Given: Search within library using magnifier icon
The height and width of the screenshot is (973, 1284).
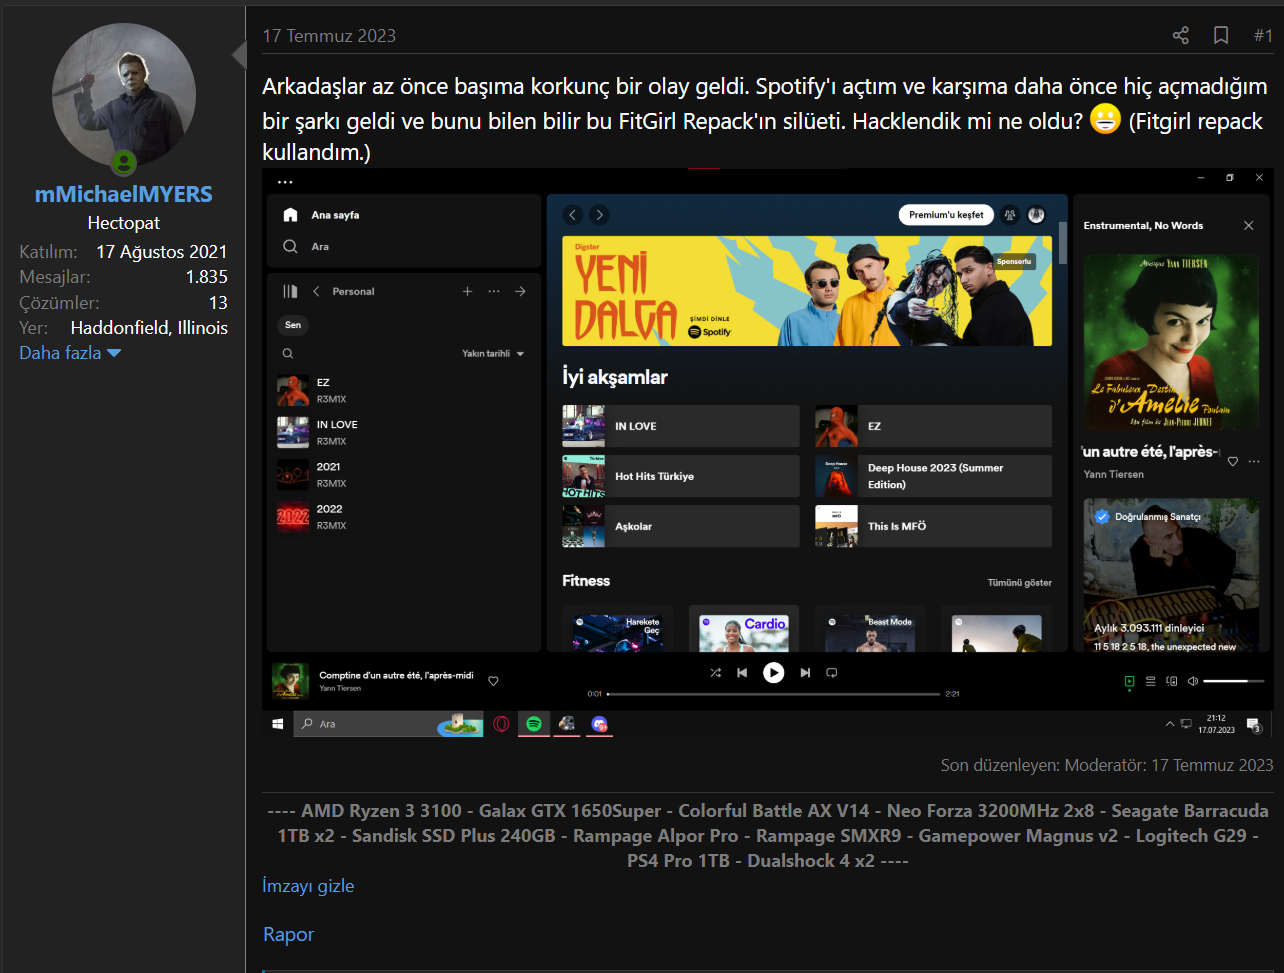Looking at the screenshot, I should (288, 353).
